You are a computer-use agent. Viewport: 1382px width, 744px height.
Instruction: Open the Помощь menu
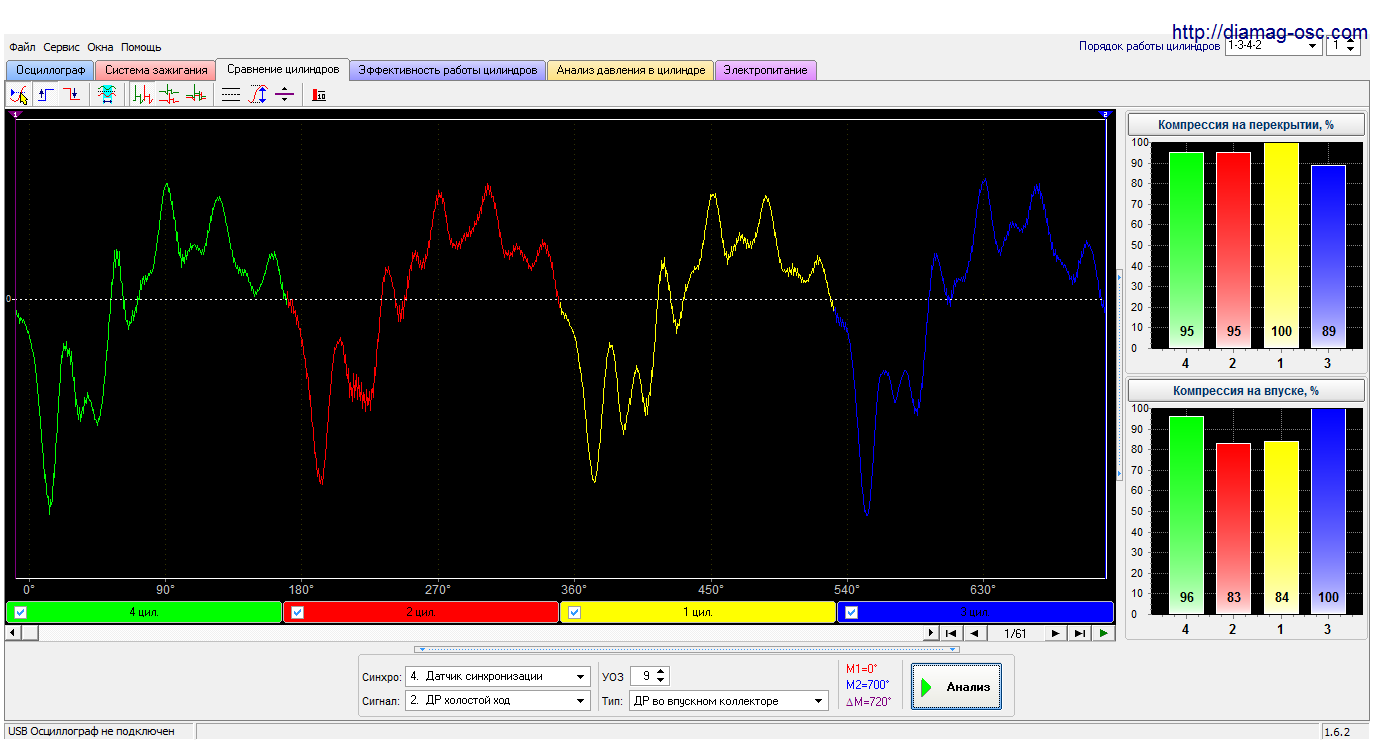pyautogui.click(x=141, y=47)
